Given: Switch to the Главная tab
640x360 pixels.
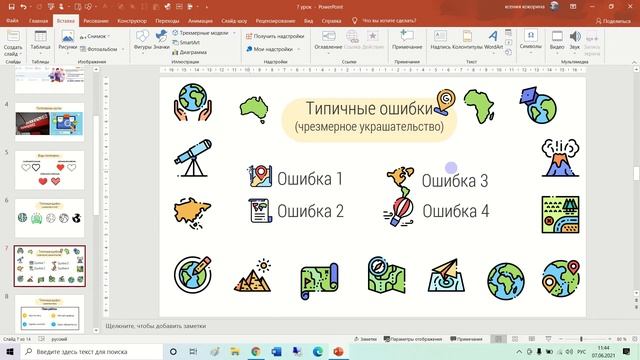Looking at the screenshot, I should click(x=39, y=20).
